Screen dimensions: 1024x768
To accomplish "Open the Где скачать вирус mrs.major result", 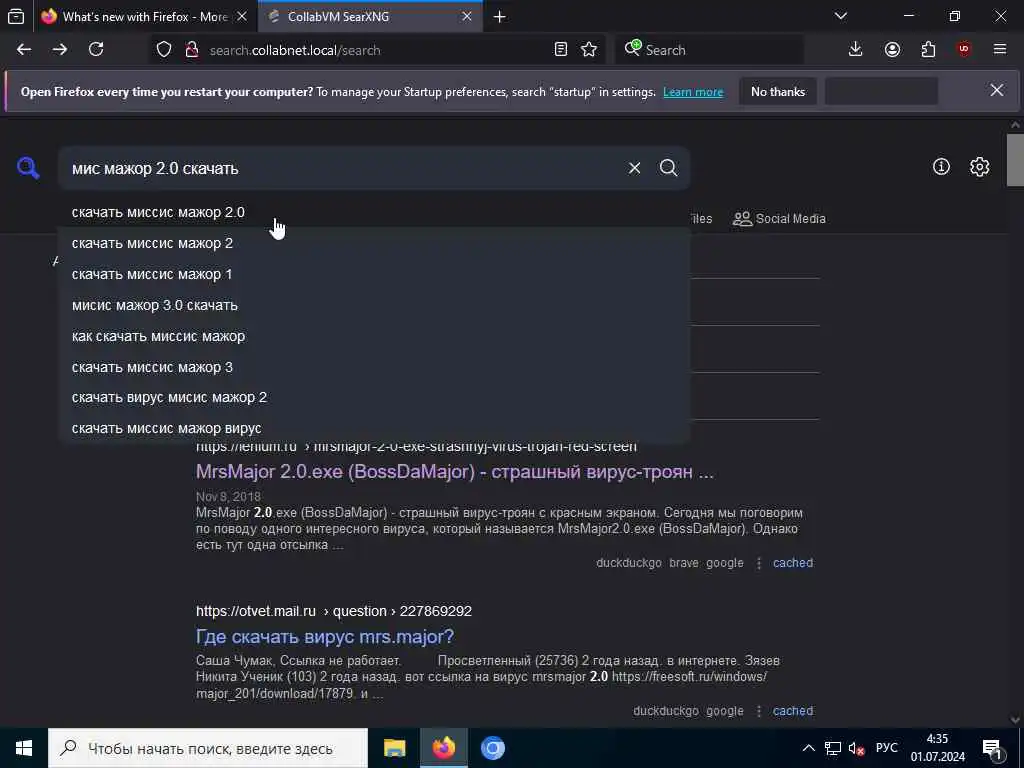I will [325, 637].
